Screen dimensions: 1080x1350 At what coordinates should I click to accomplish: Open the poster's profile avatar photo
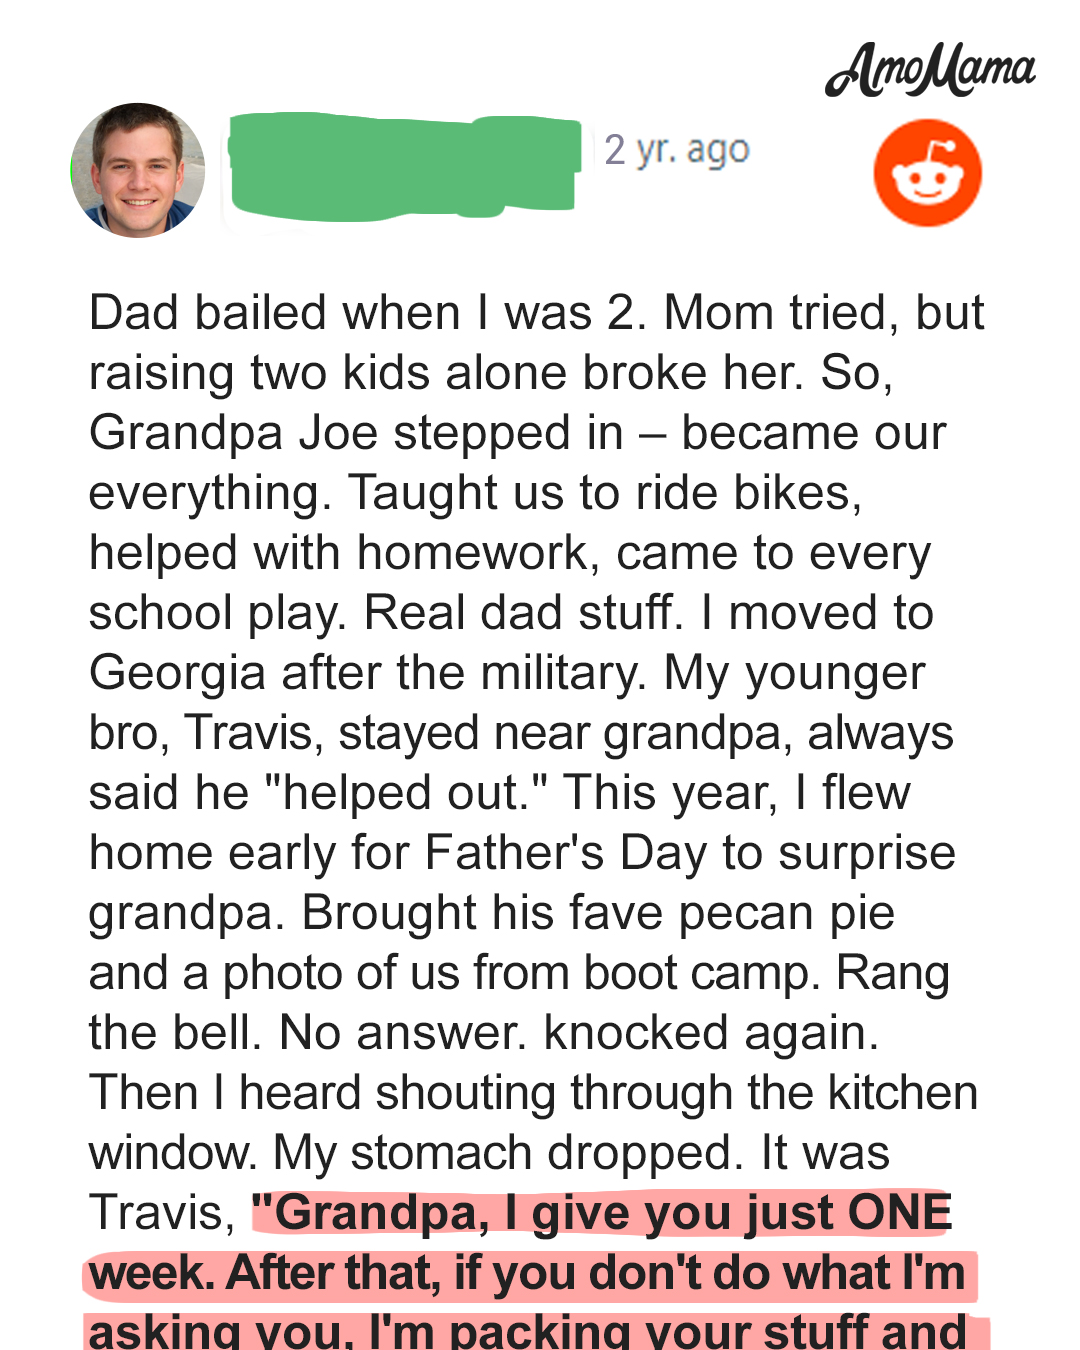138,170
